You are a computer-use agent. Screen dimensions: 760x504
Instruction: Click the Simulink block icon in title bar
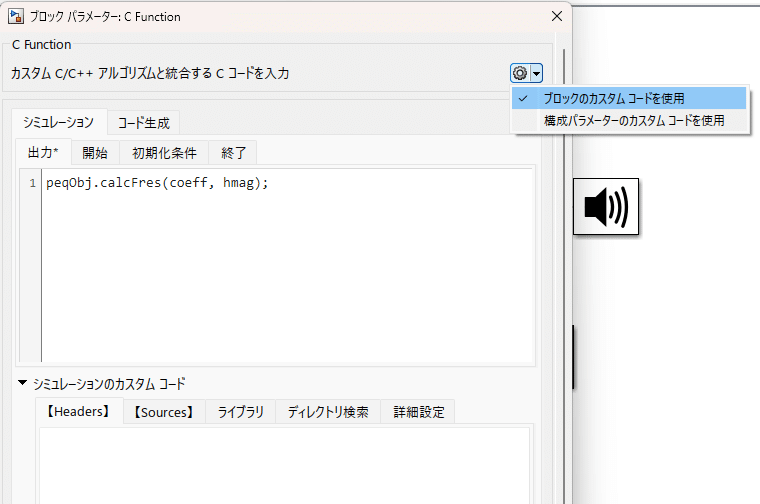coord(16,16)
